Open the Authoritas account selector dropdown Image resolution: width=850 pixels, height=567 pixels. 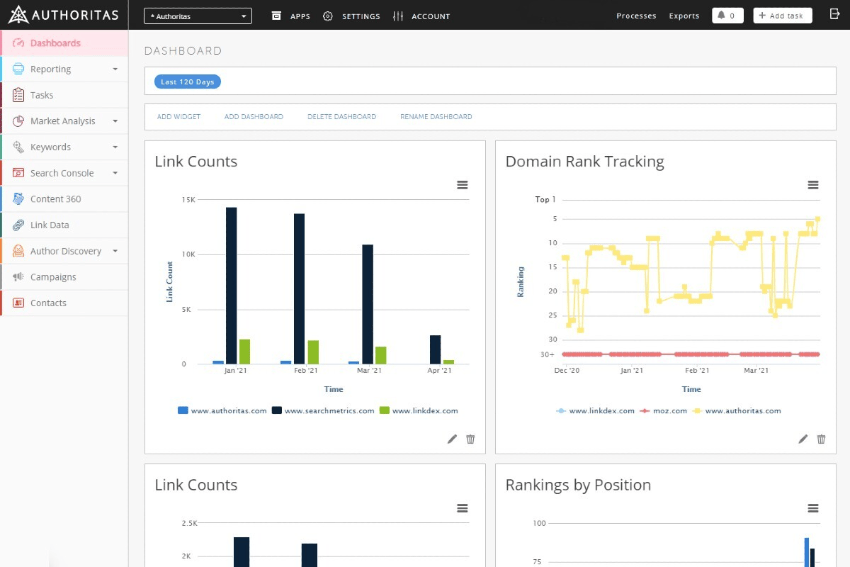click(x=198, y=16)
